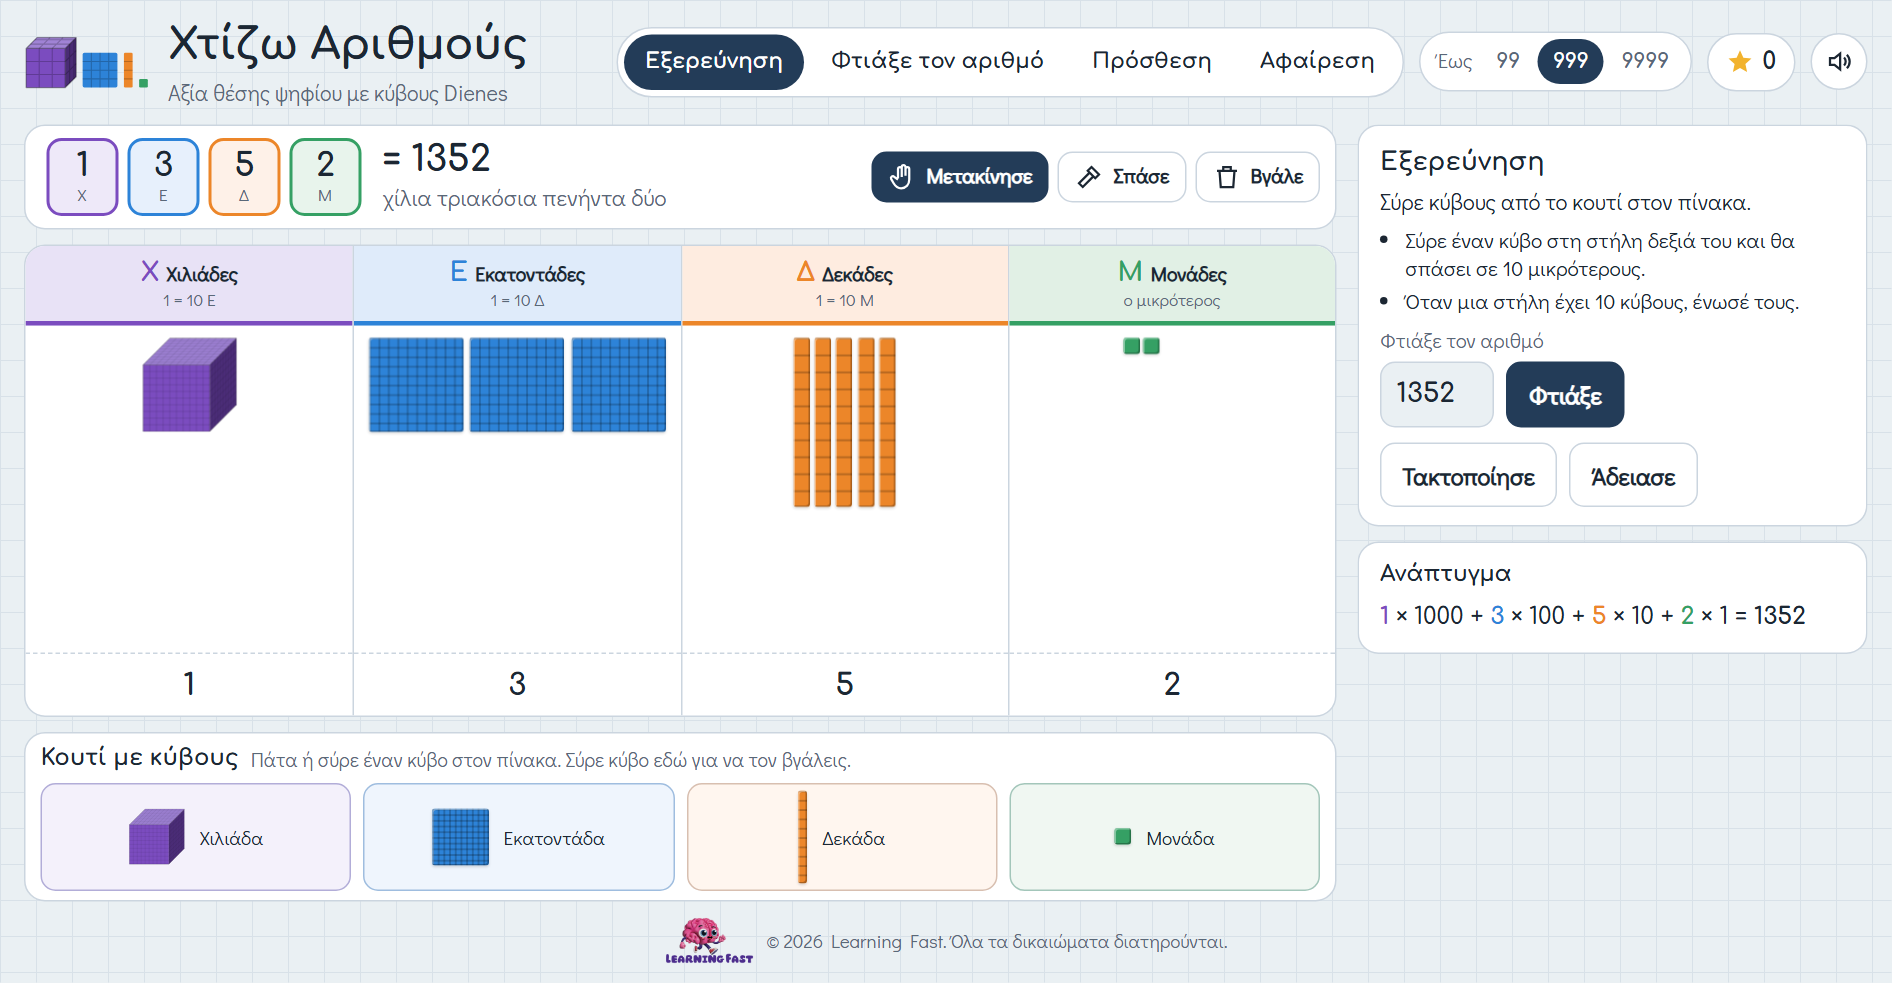Screen dimensions: 1892x983
Task: Add an Εκατοντάδα flat from the box
Action: pyautogui.click(x=519, y=837)
